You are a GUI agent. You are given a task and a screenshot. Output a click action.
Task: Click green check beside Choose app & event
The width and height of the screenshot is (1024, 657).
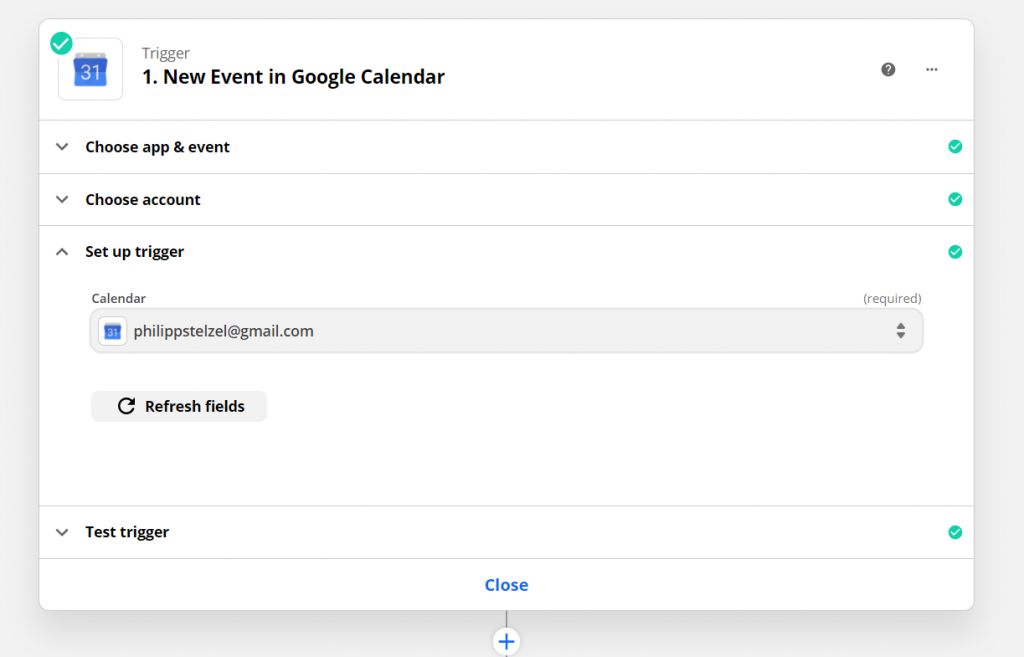click(x=955, y=147)
